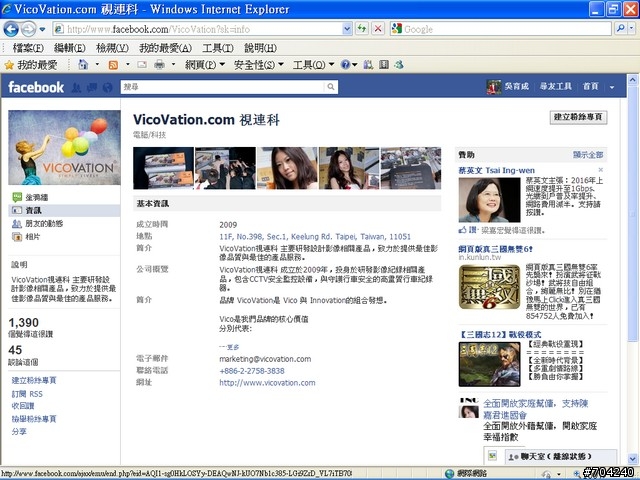Click the Facebook search magnifier icon
The width and height of the screenshot is (640, 480).
coord(331,87)
